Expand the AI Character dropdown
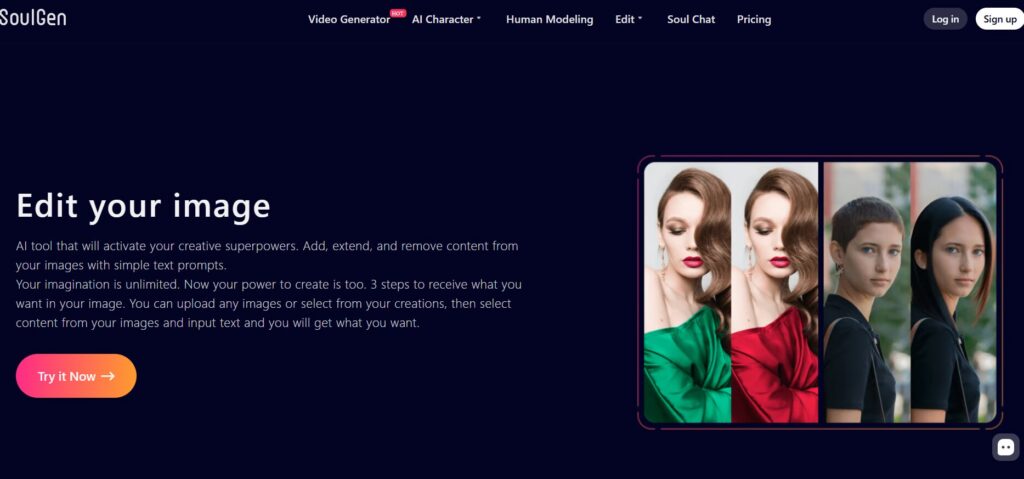Image resolution: width=1024 pixels, height=479 pixels. [446, 19]
